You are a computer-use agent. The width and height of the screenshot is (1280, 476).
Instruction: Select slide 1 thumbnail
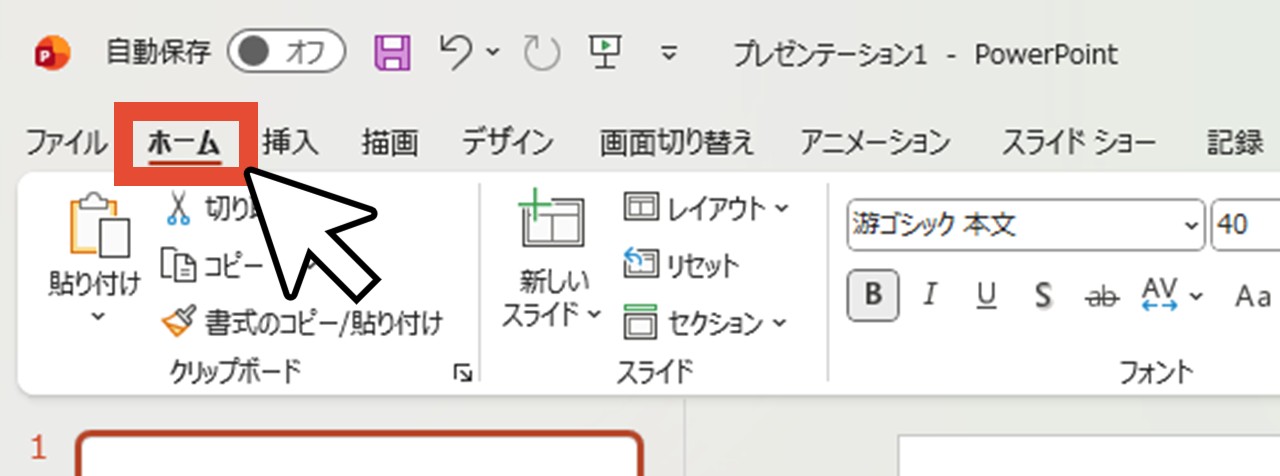point(359,453)
